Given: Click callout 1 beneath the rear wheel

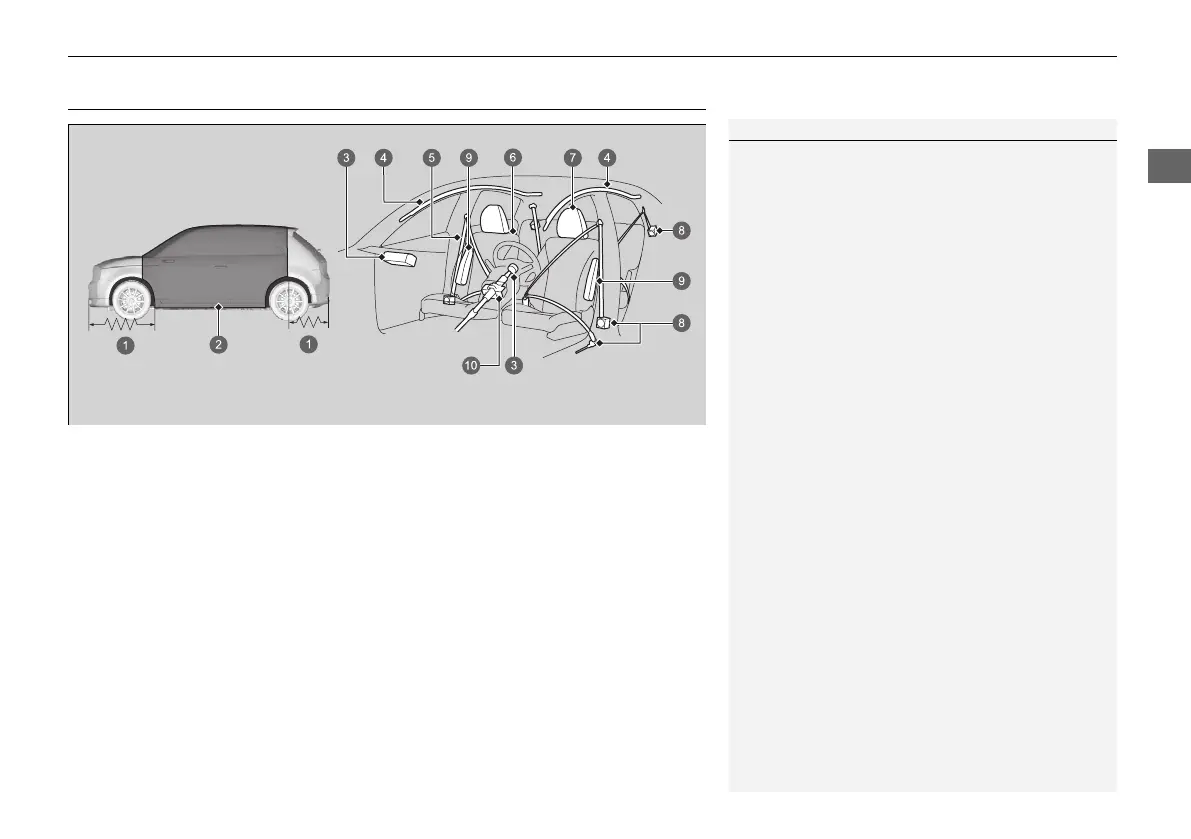Looking at the screenshot, I should (308, 345).
